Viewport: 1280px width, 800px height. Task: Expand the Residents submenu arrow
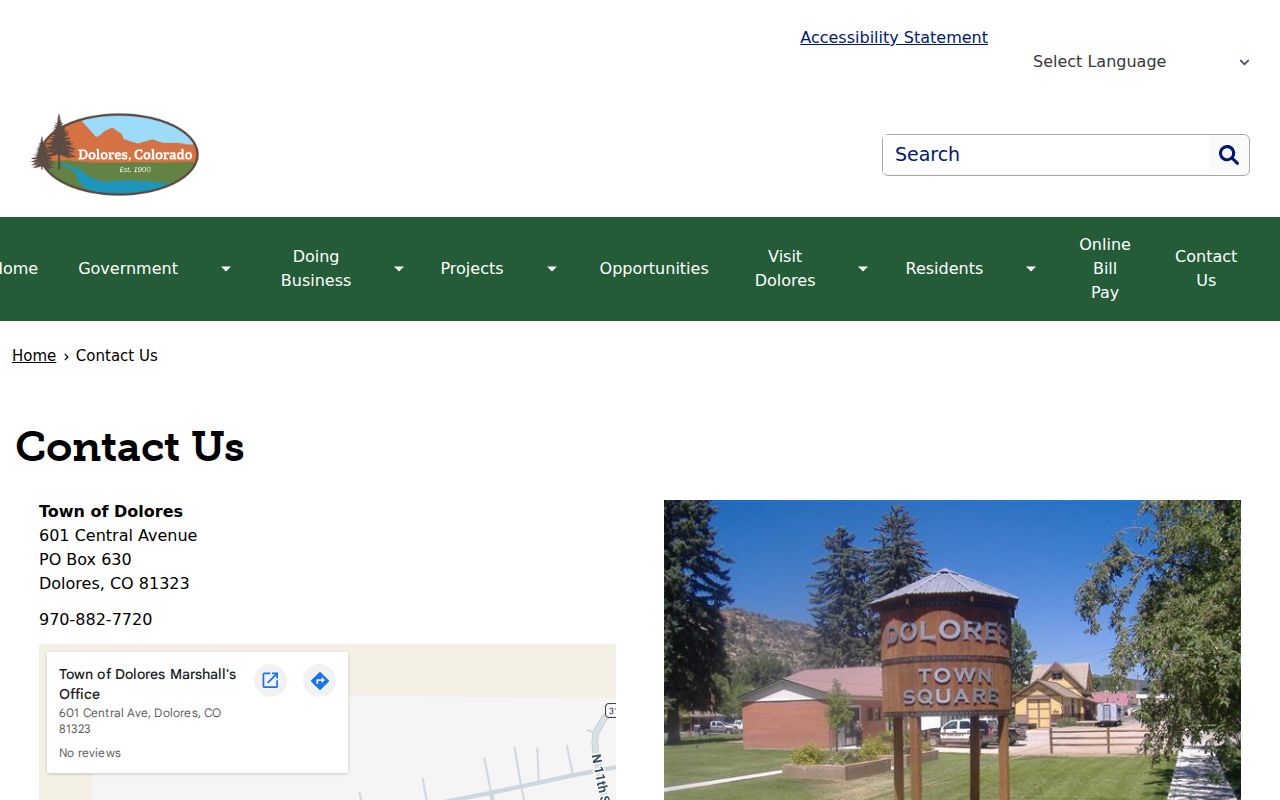tap(1031, 269)
